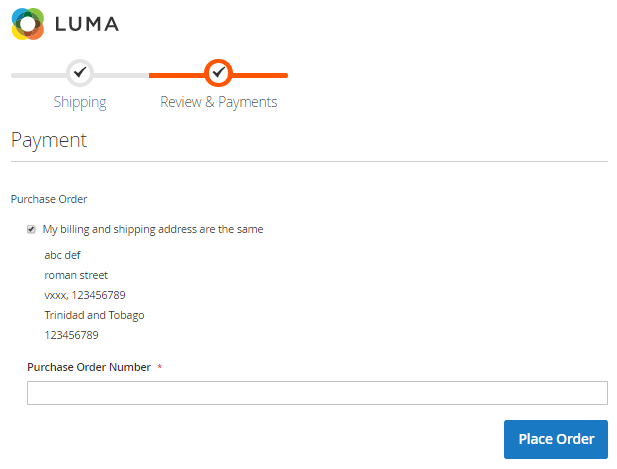The width and height of the screenshot is (617, 469).
Task: Click the orange Review & Payments checkmark circle
Action: point(218,73)
